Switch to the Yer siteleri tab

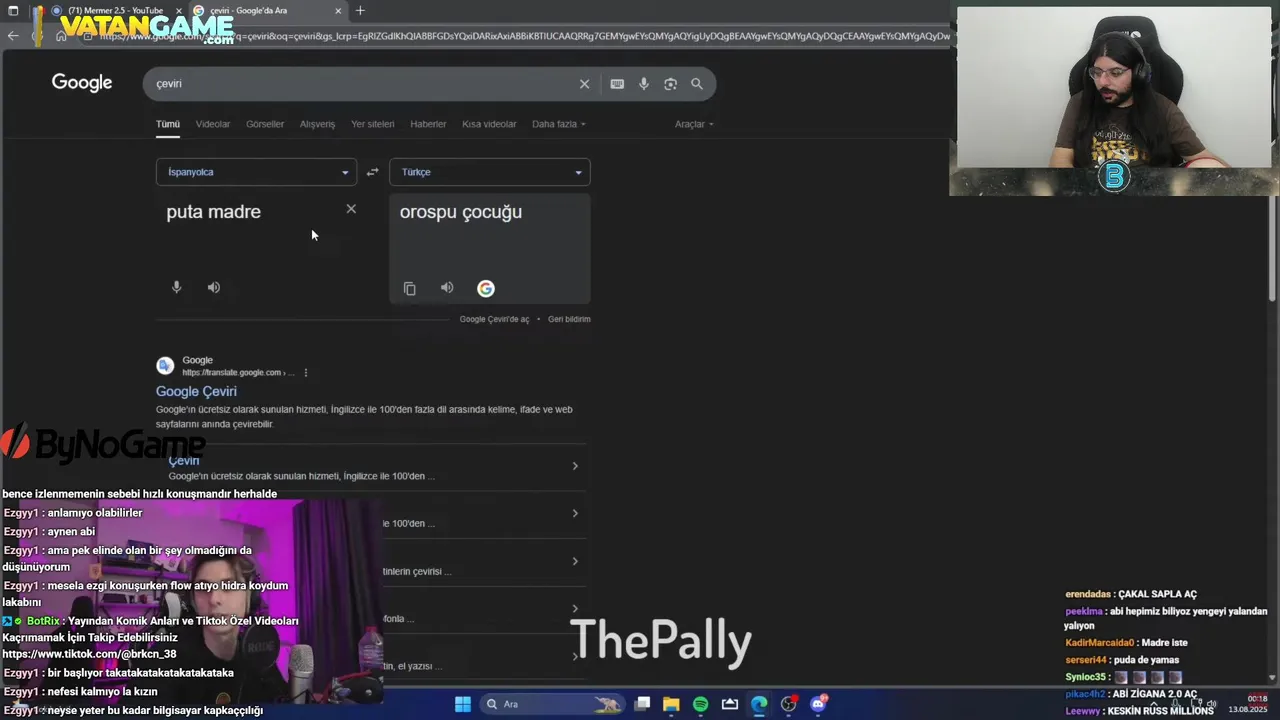(372, 124)
